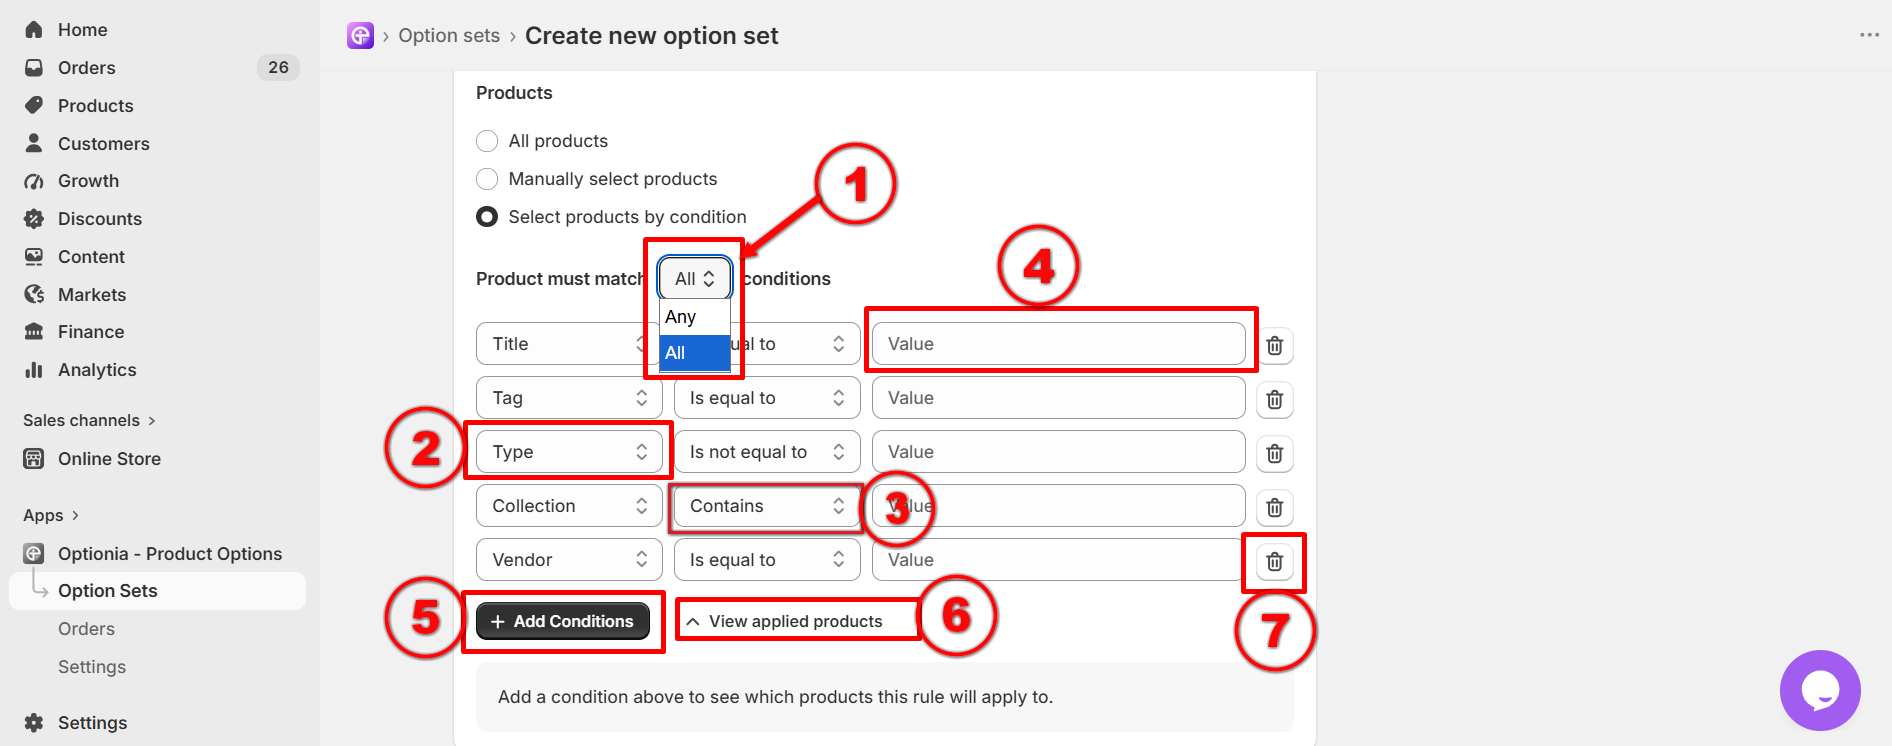Open the Contains operator dropdown
Viewport: 1892px width, 746px height.
click(x=767, y=506)
